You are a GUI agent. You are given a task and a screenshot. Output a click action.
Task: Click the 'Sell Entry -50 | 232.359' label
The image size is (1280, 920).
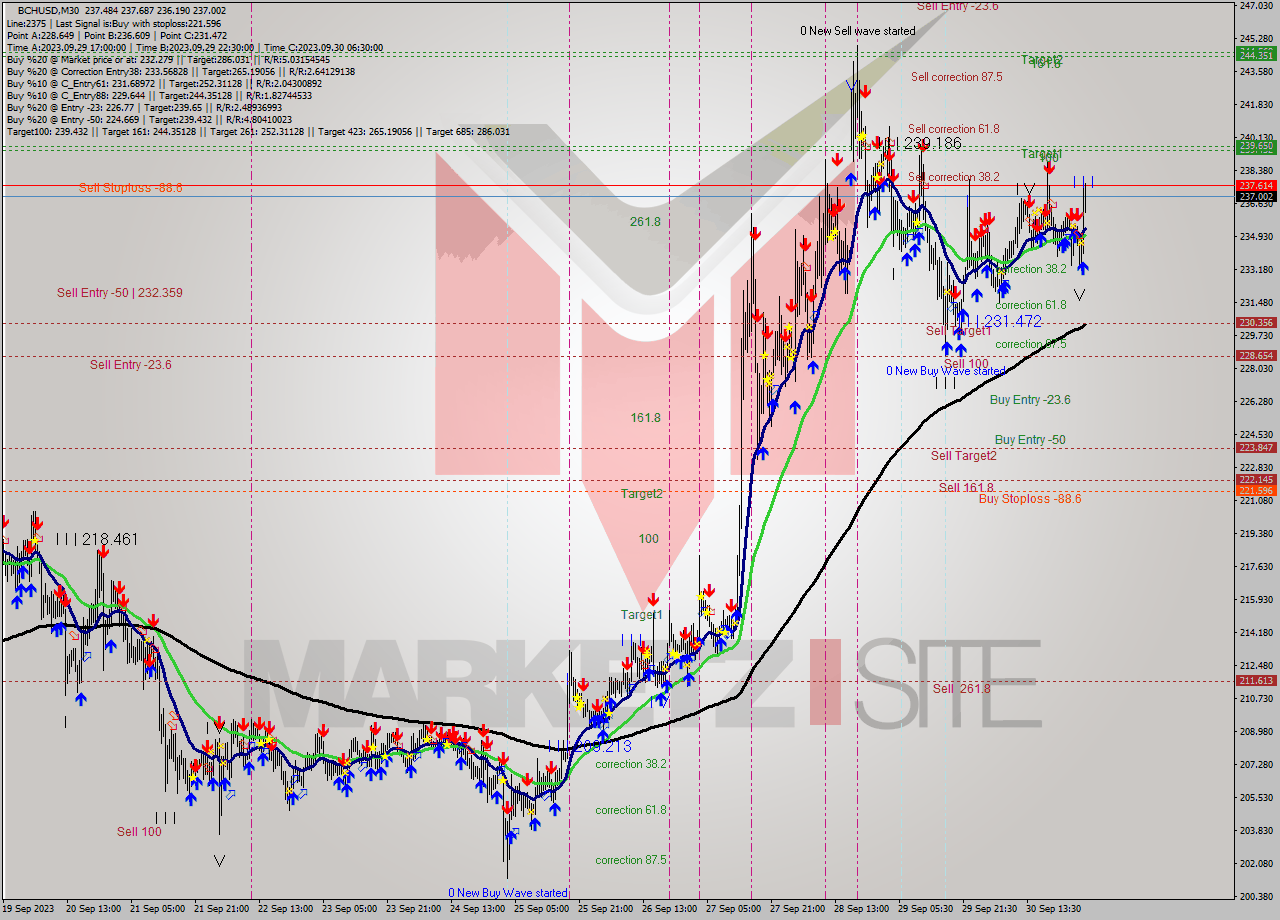pos(120,293)
